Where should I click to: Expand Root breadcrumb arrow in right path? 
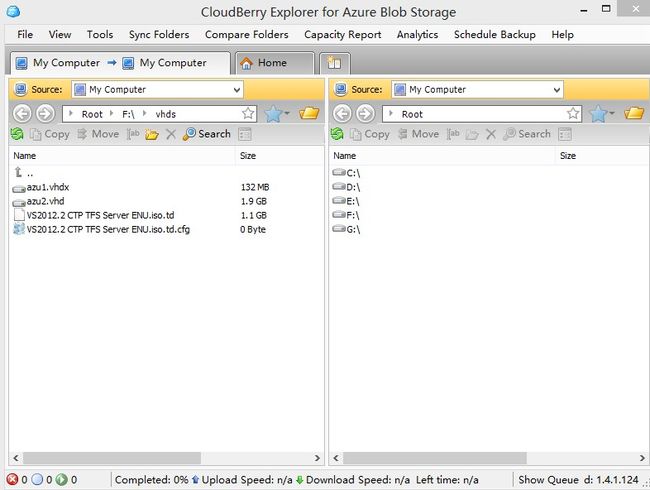click(391, 113)
